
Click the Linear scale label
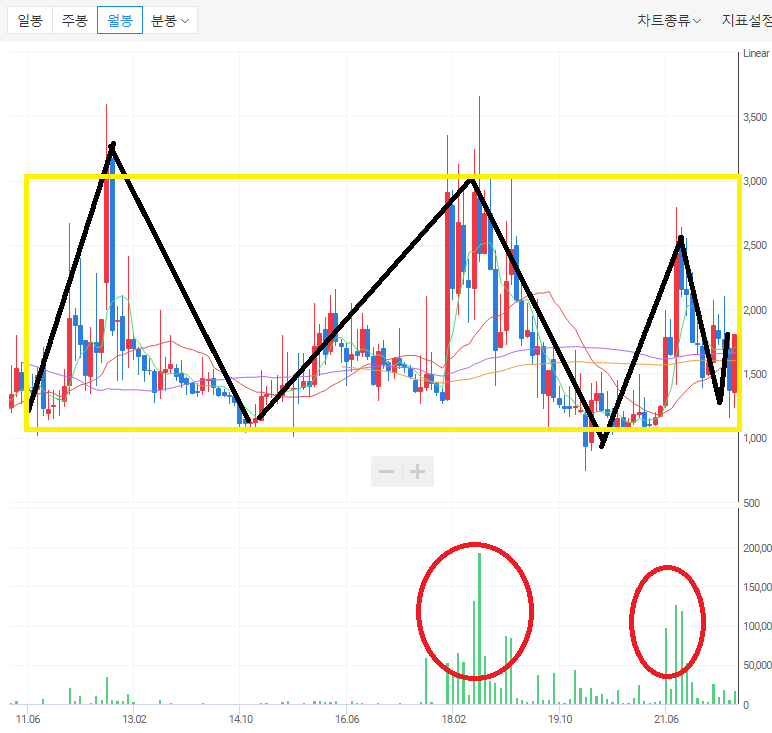click(756, 53)
